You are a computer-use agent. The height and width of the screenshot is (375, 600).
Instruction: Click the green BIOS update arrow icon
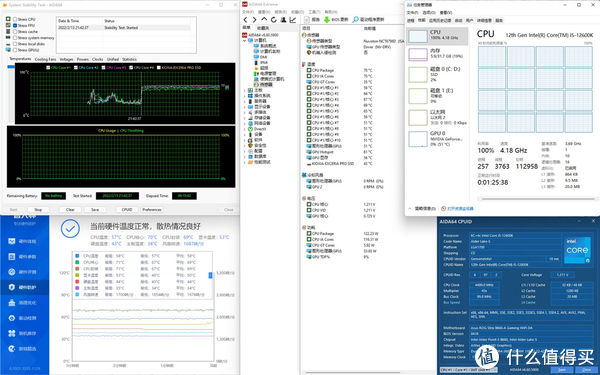[326, 20]
